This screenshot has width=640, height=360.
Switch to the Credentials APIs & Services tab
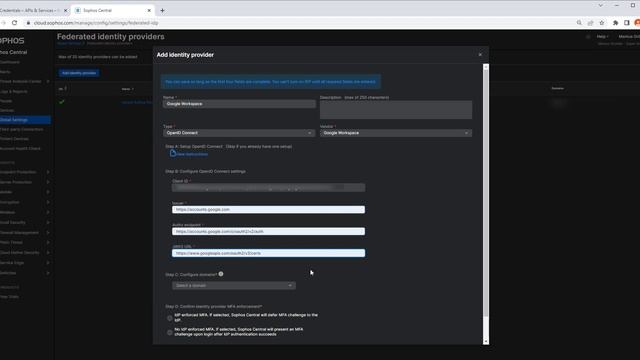click(29, 11)
